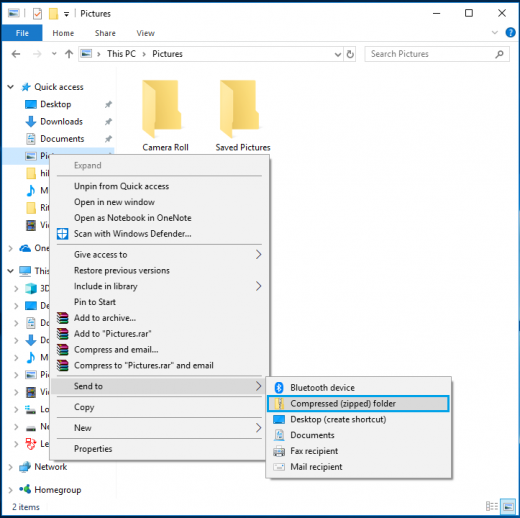Switch to Large icons view button
This screenshot has height=518, width=520.
[508, 506]
